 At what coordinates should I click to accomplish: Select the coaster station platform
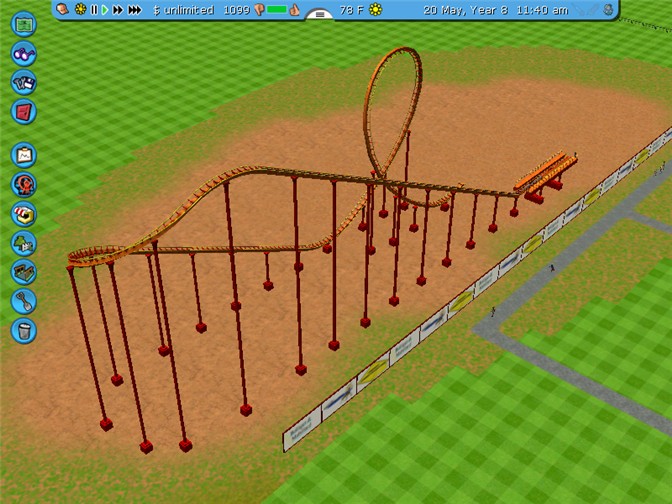pyautogui.click(x=545, y=173)
